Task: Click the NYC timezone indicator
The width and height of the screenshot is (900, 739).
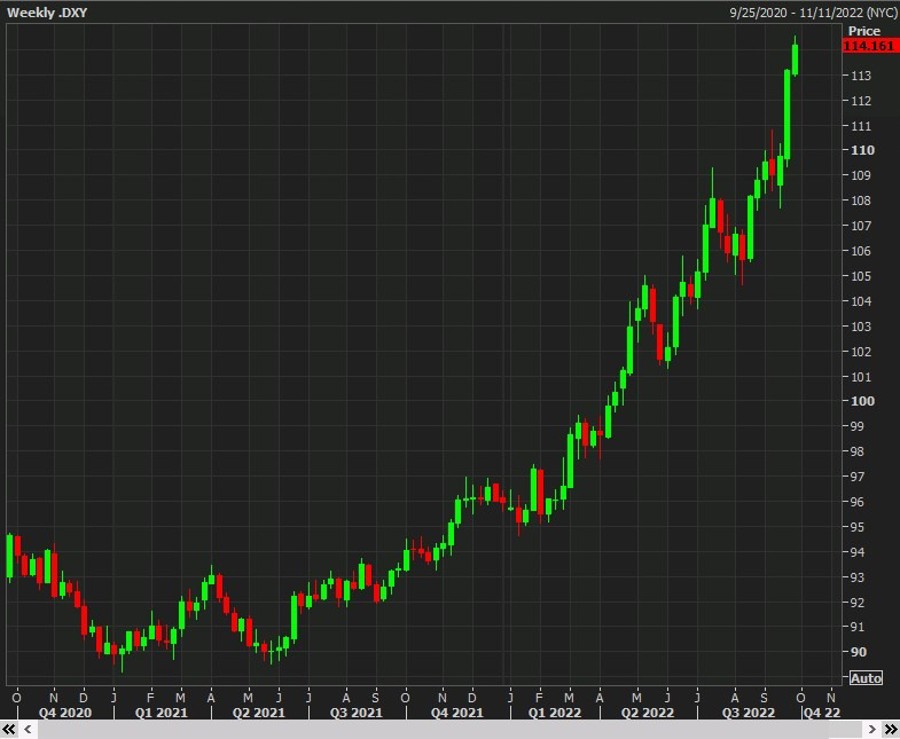Action: (x=880, y=12)
